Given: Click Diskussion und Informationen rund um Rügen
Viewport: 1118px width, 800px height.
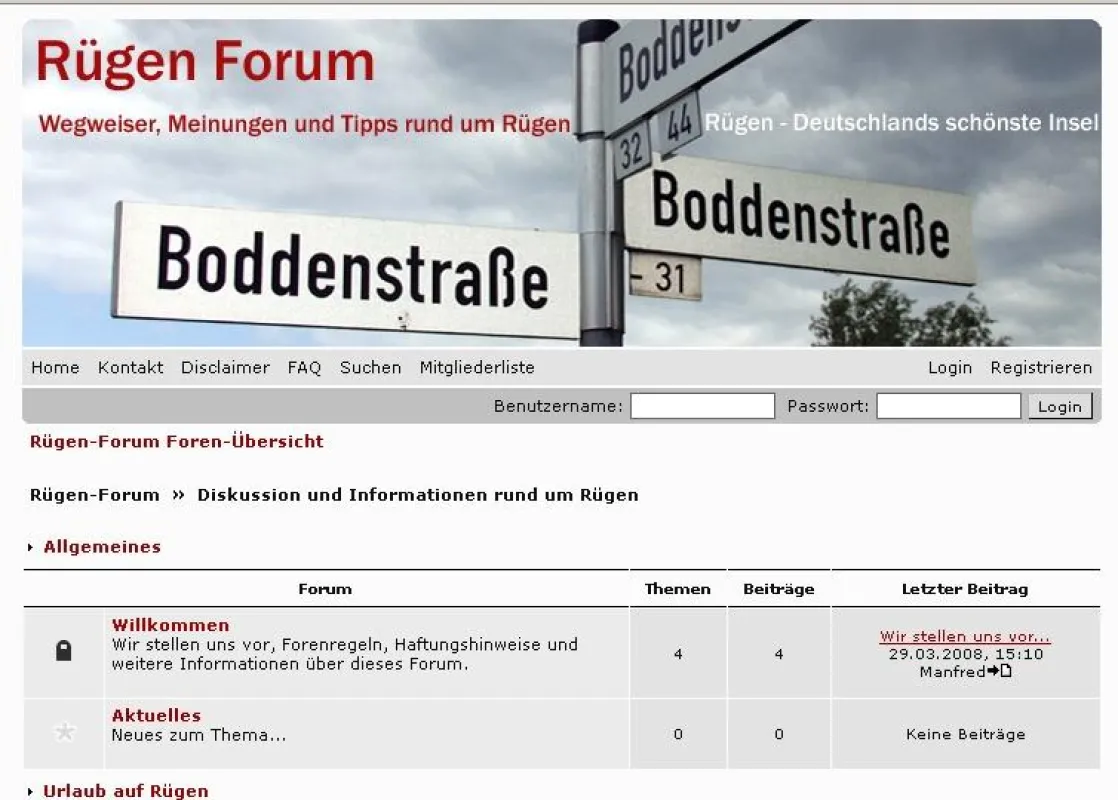Looking at the screenshot, I should (x=418, y=495).
